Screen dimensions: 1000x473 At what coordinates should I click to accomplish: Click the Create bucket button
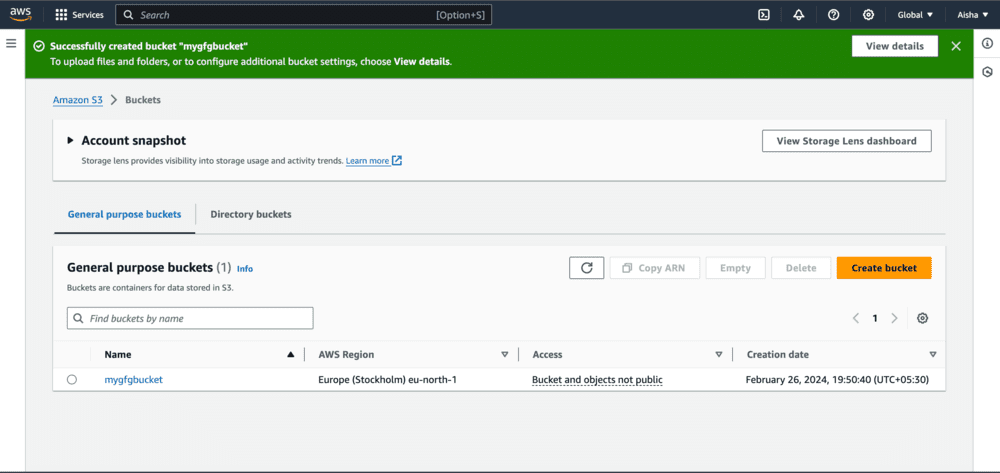(x=884, y=268)
